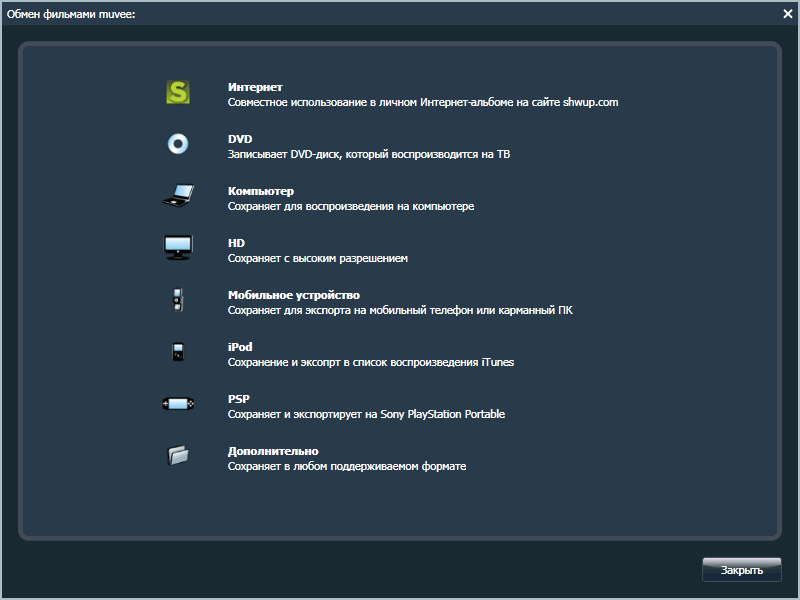Select the laptop Компьютер icon
The height and width of the screenshot is (600, 800).
click(177, 197)
